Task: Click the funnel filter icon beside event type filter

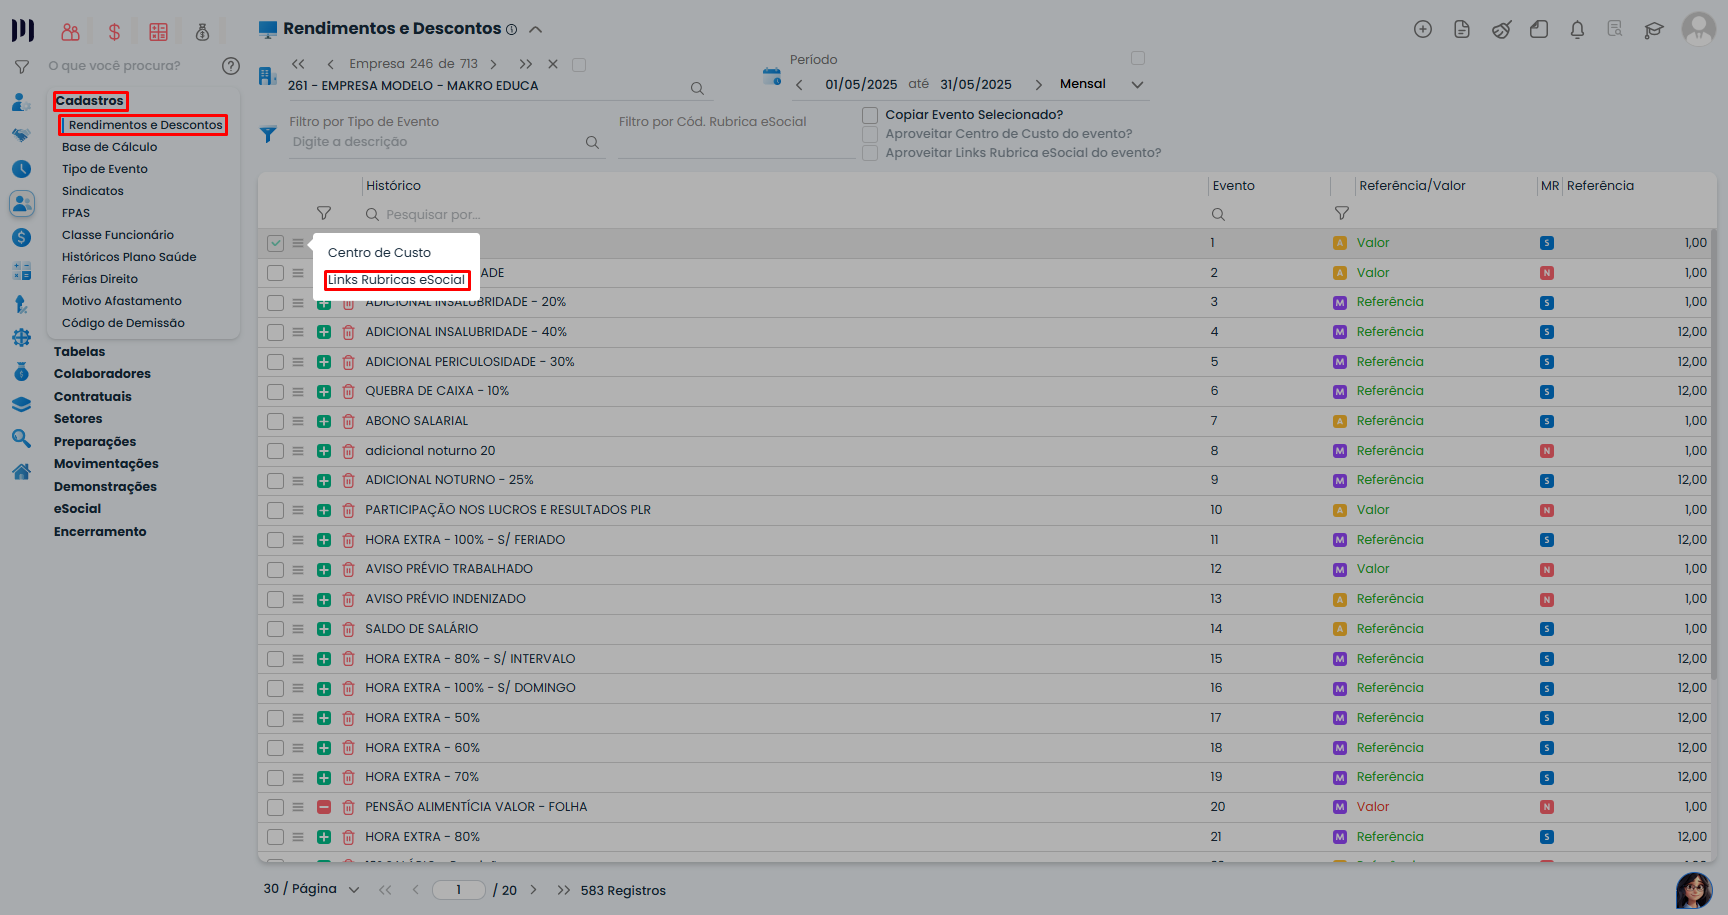Action: 268,134
